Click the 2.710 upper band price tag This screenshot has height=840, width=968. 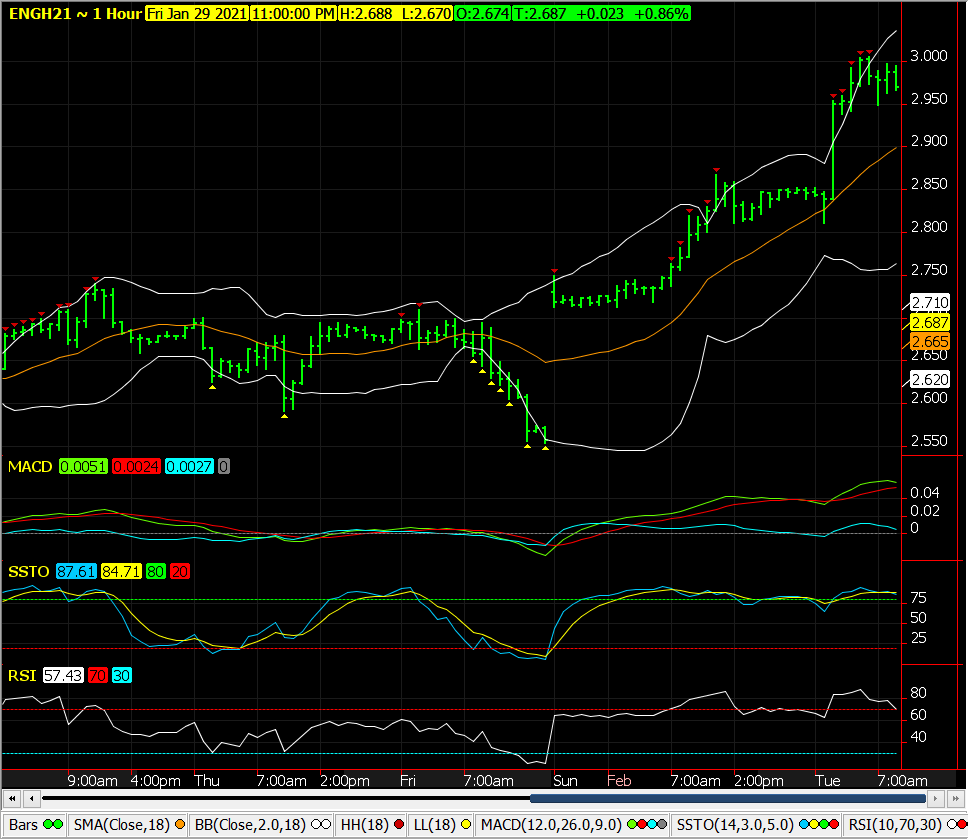930,302
